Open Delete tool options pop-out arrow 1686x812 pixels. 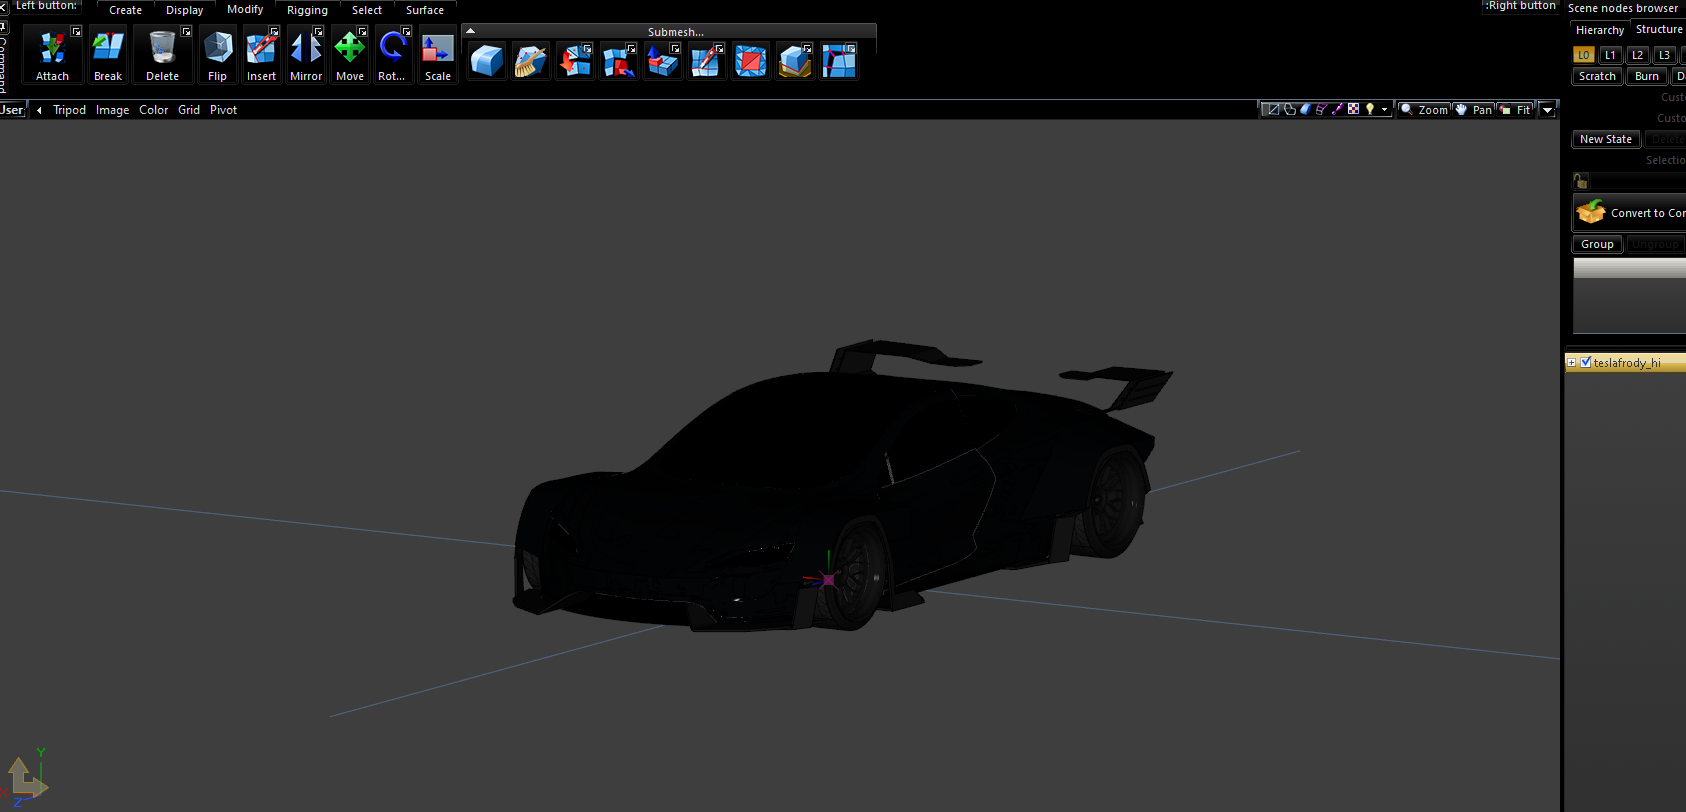point(186,32)
